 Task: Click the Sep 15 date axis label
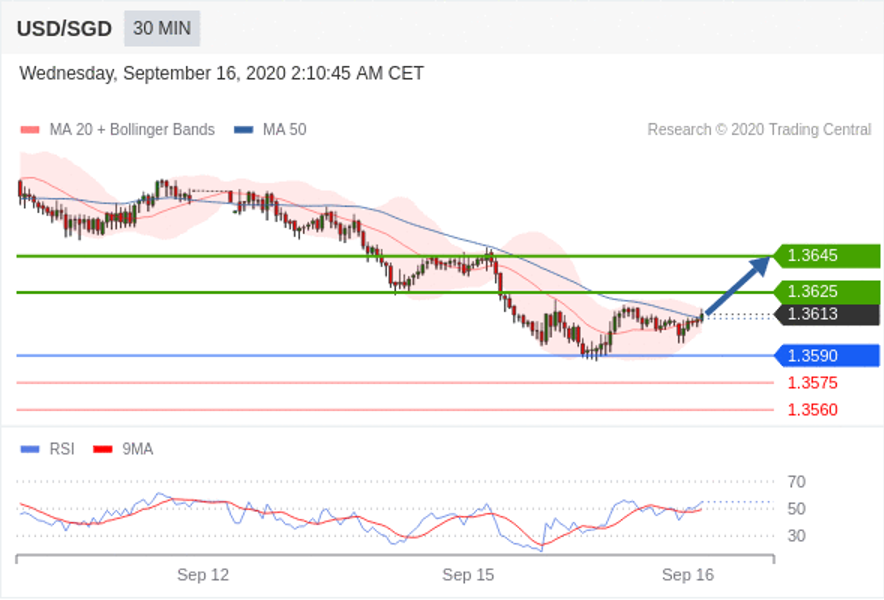coord(468,575)
